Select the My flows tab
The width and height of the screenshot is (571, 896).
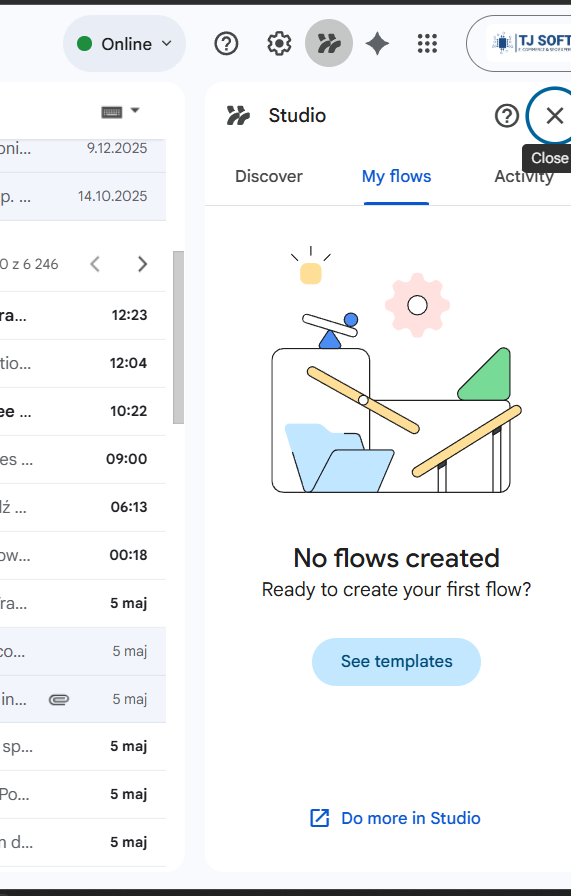point(396,177)
